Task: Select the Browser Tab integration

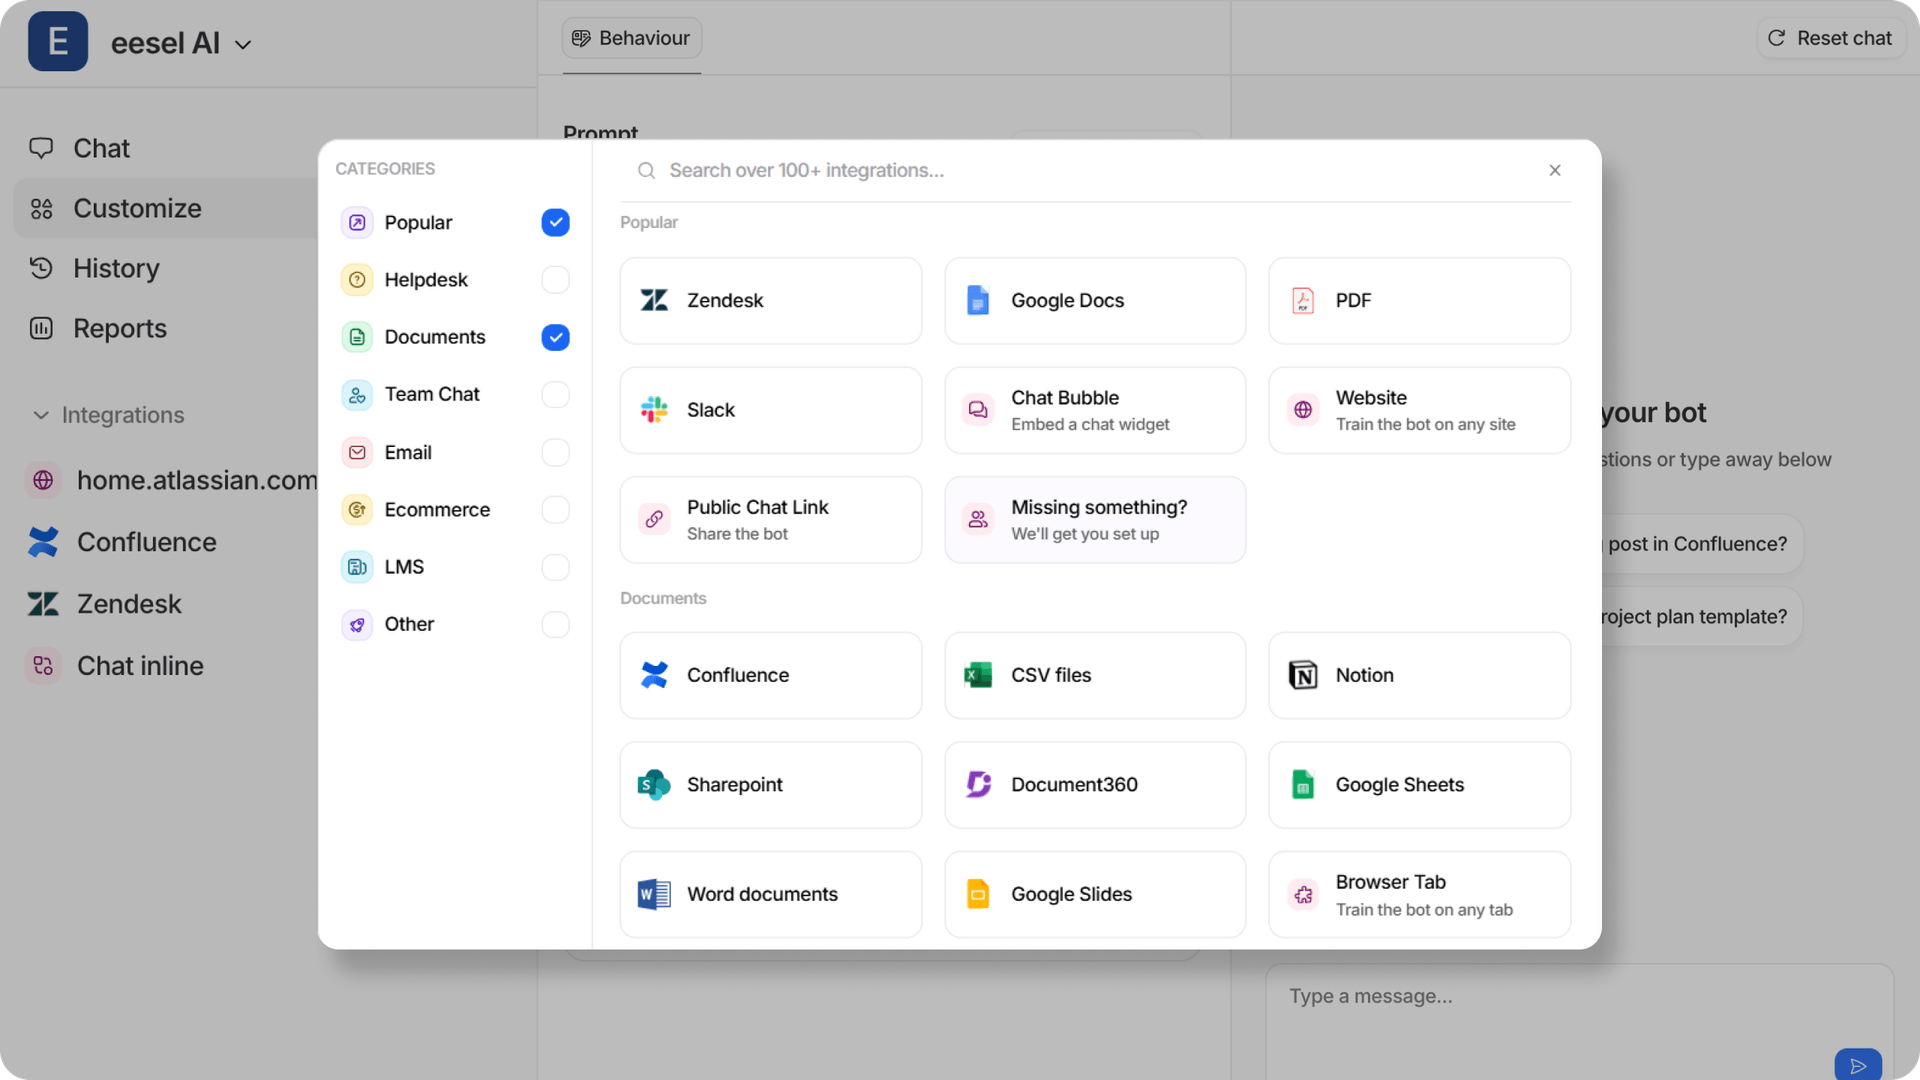Action: tap(1419, 894)
